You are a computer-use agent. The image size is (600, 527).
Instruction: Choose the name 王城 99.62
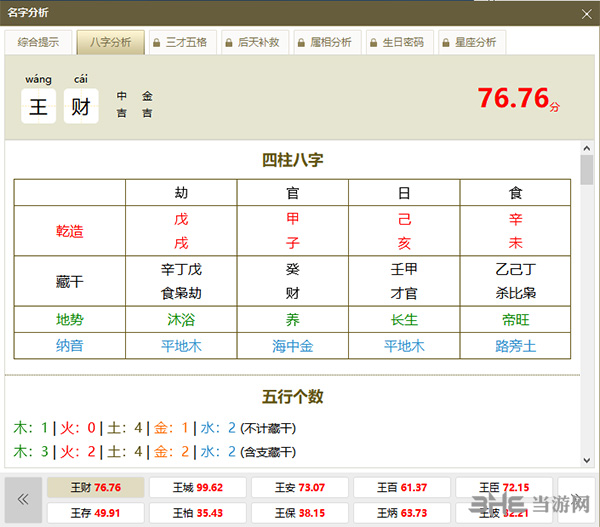197,488
